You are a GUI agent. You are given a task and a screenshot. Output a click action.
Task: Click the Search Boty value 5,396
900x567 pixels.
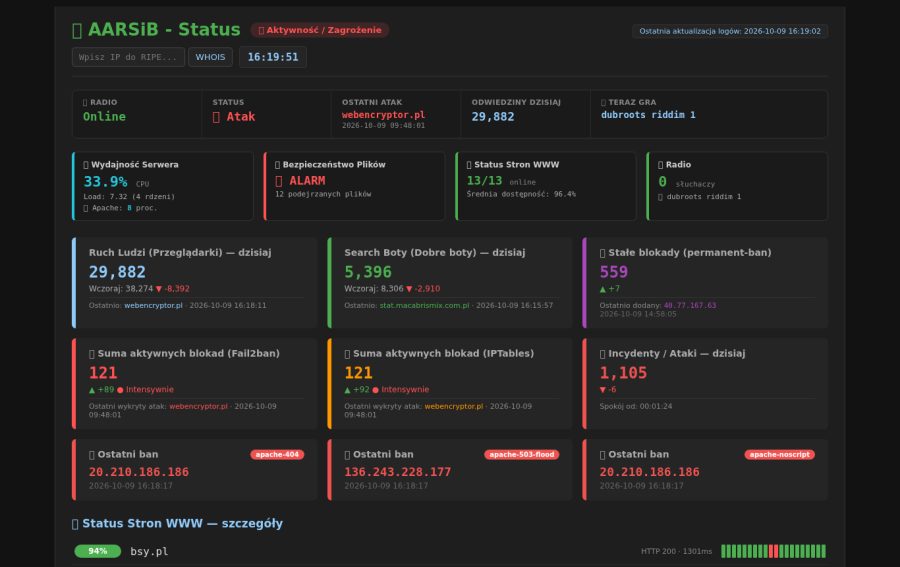[x=368, y=272]
